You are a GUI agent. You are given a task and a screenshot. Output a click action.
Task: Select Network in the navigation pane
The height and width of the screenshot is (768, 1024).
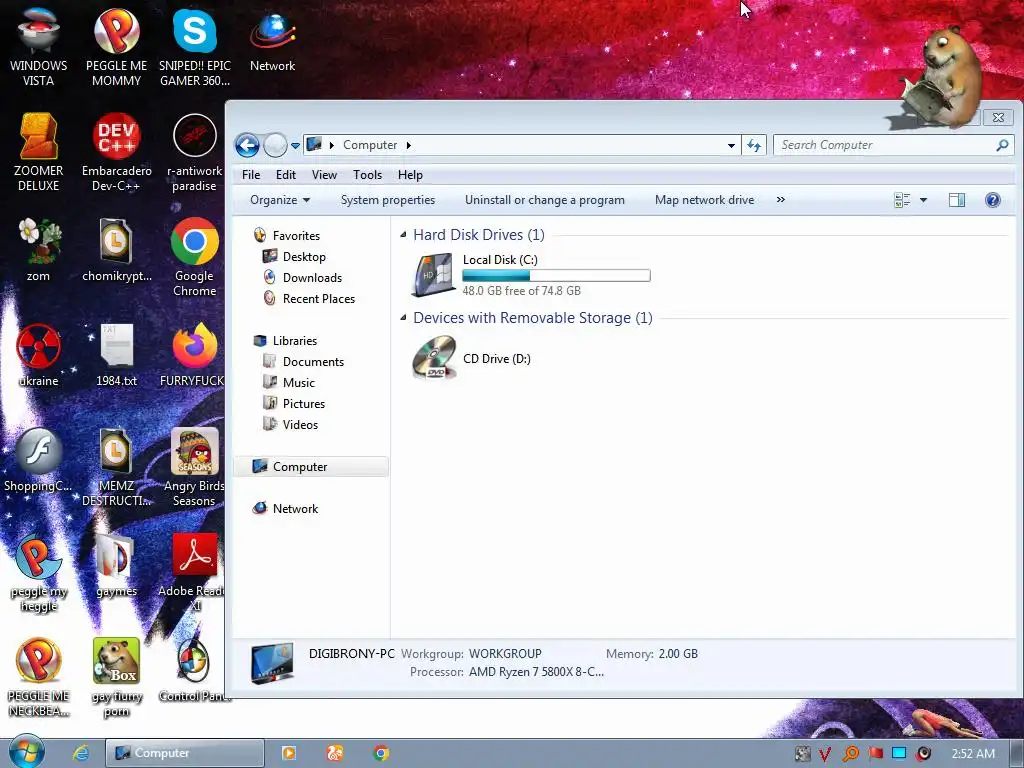[286, 508]
